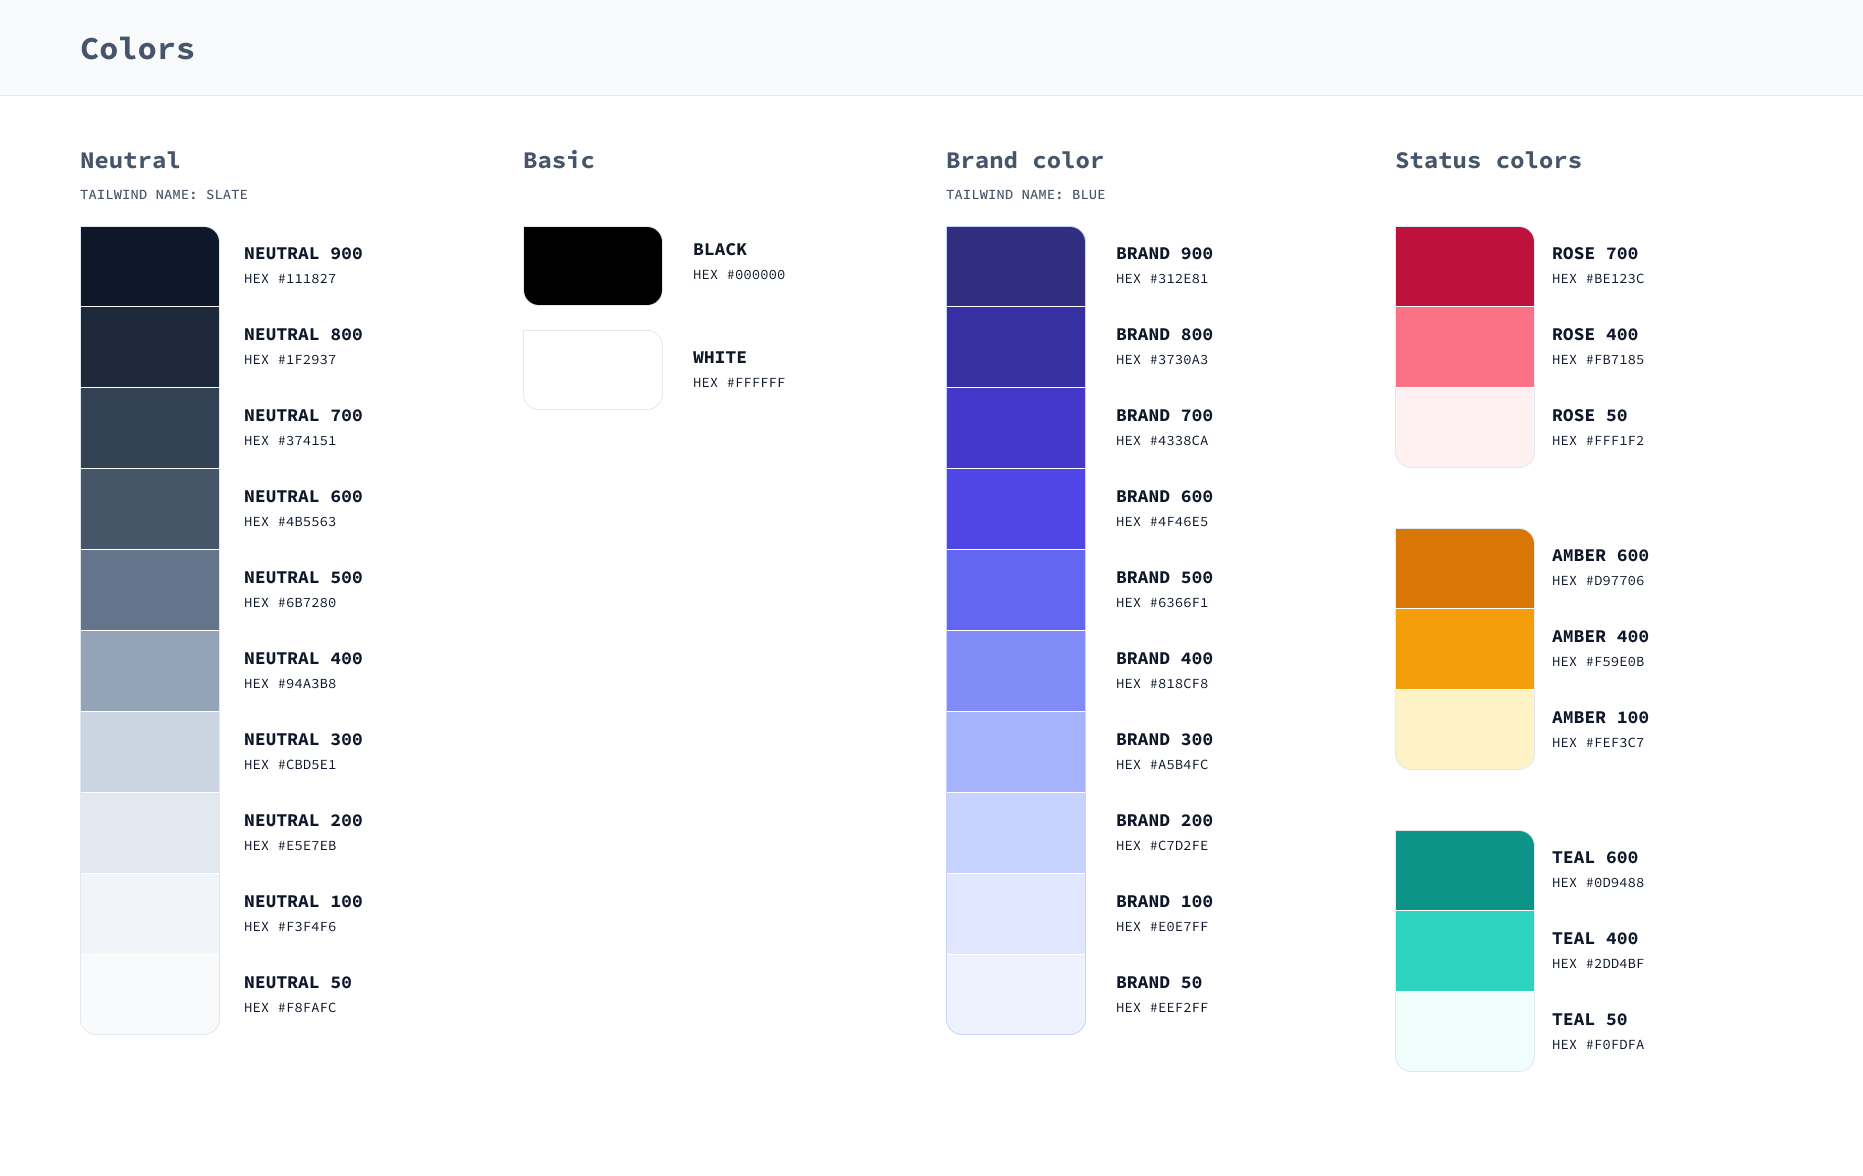The height and width of the screenshot is (1176, 1863).
Task: Select the Black color swatch
Action: coord(593,266)
